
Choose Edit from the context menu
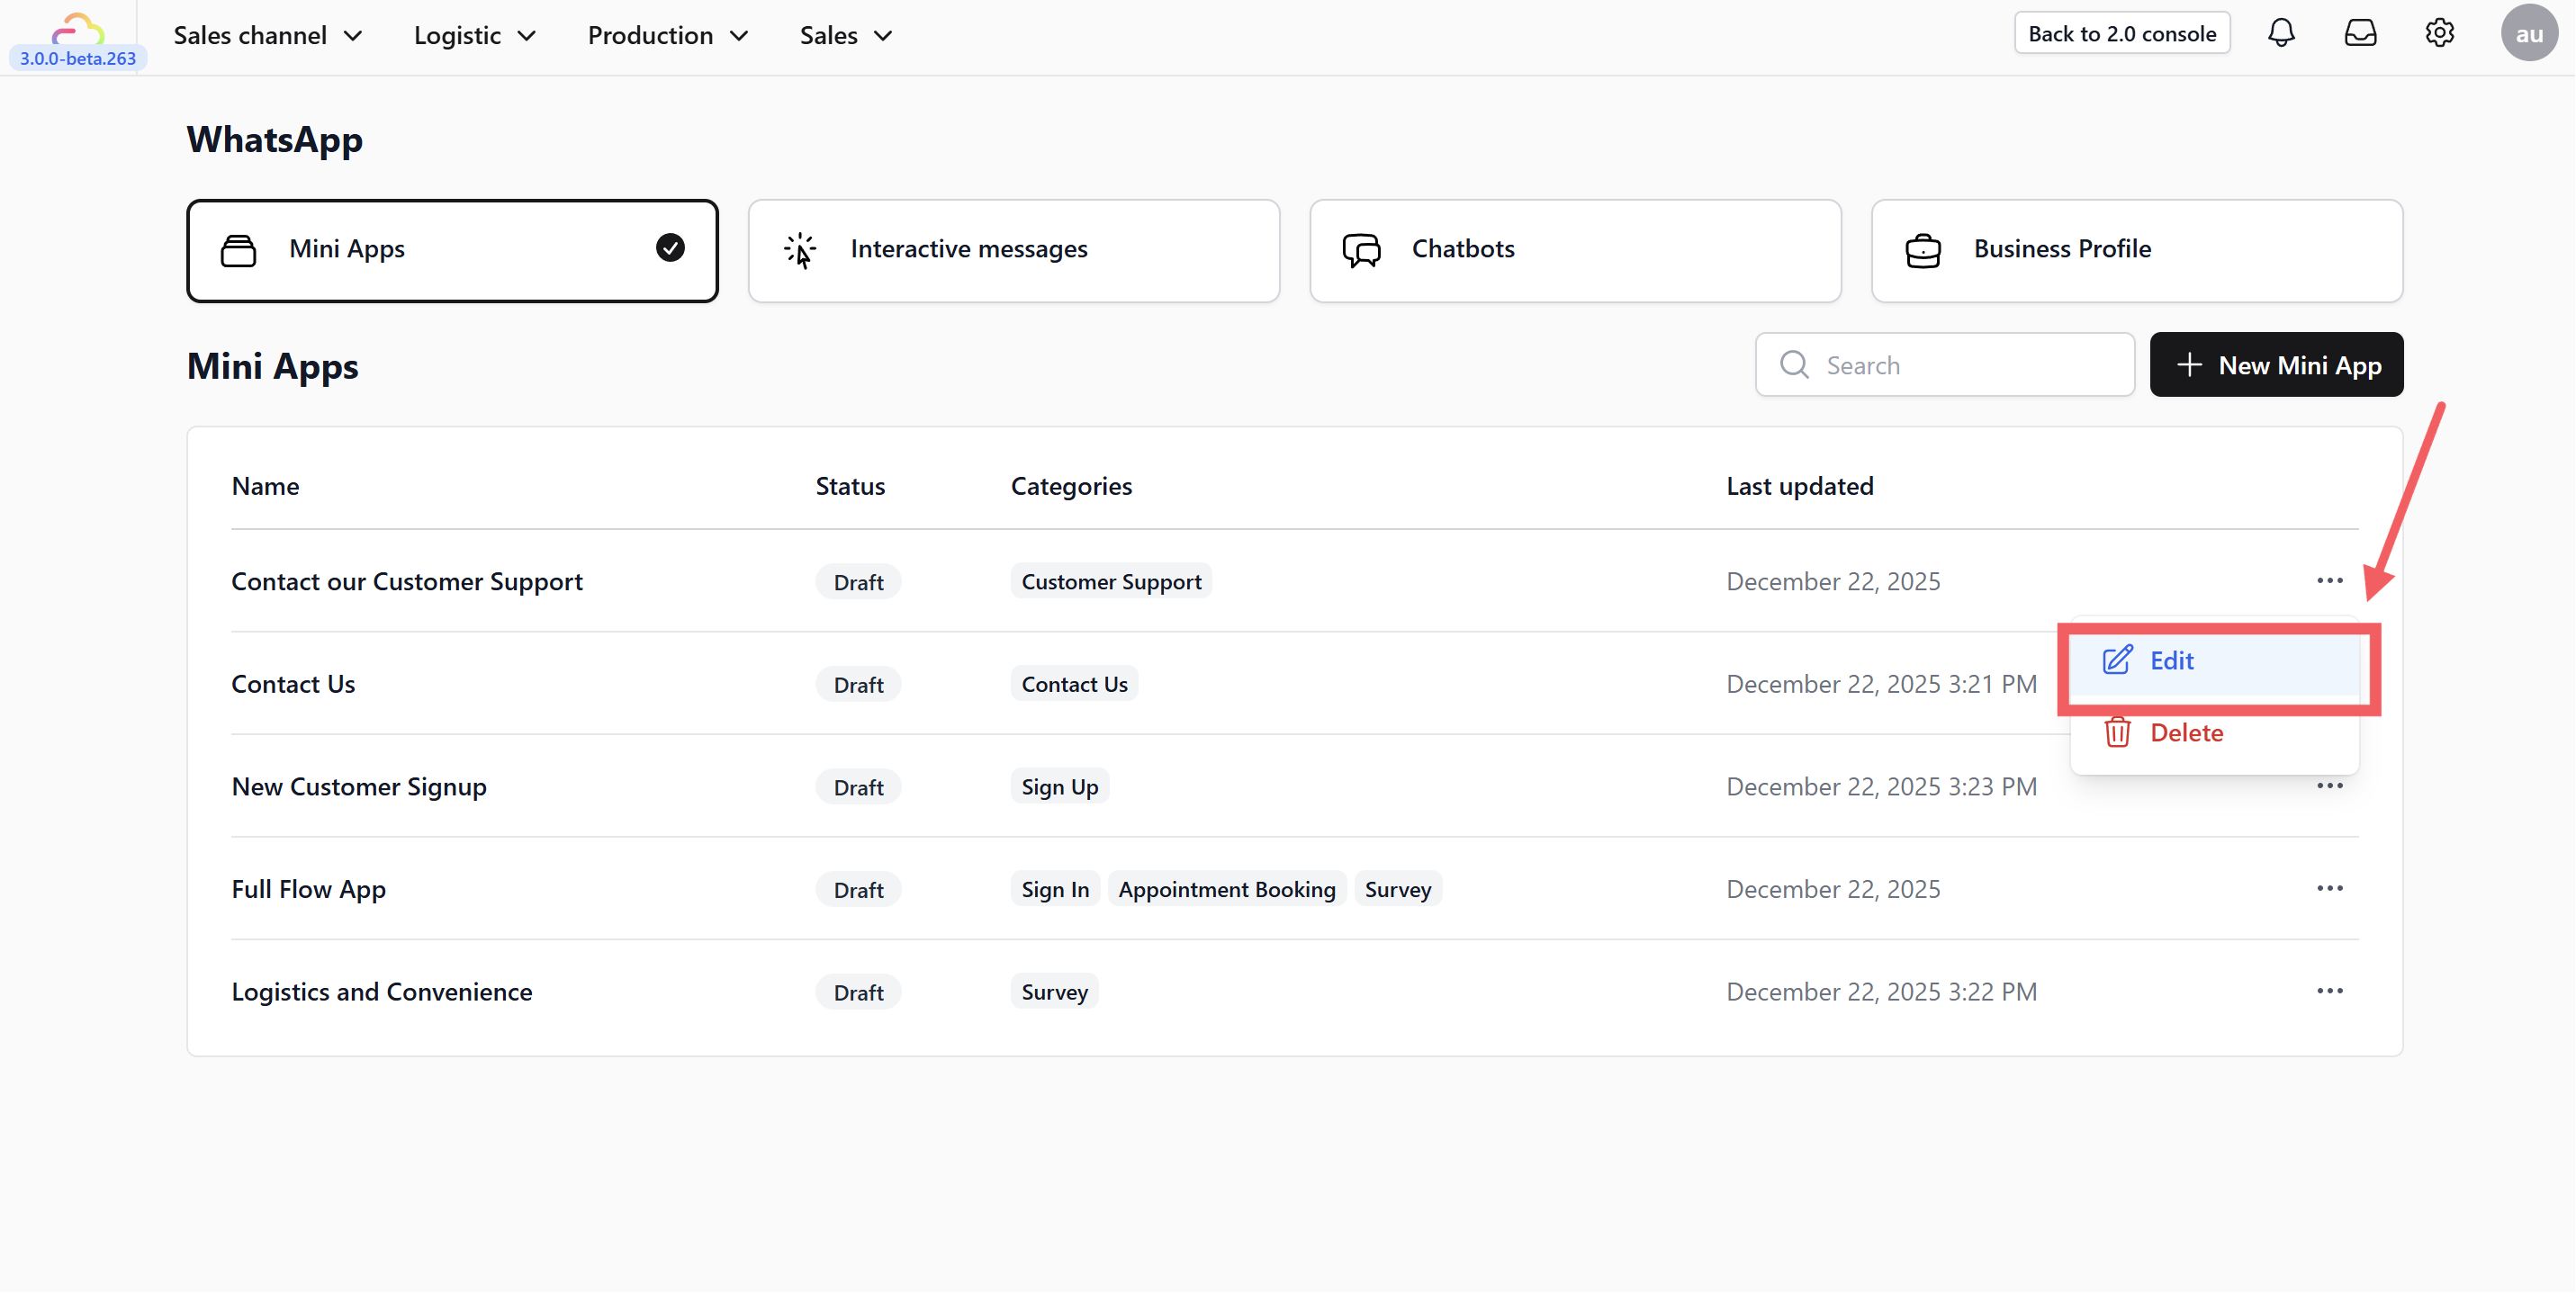point(2214,660)
